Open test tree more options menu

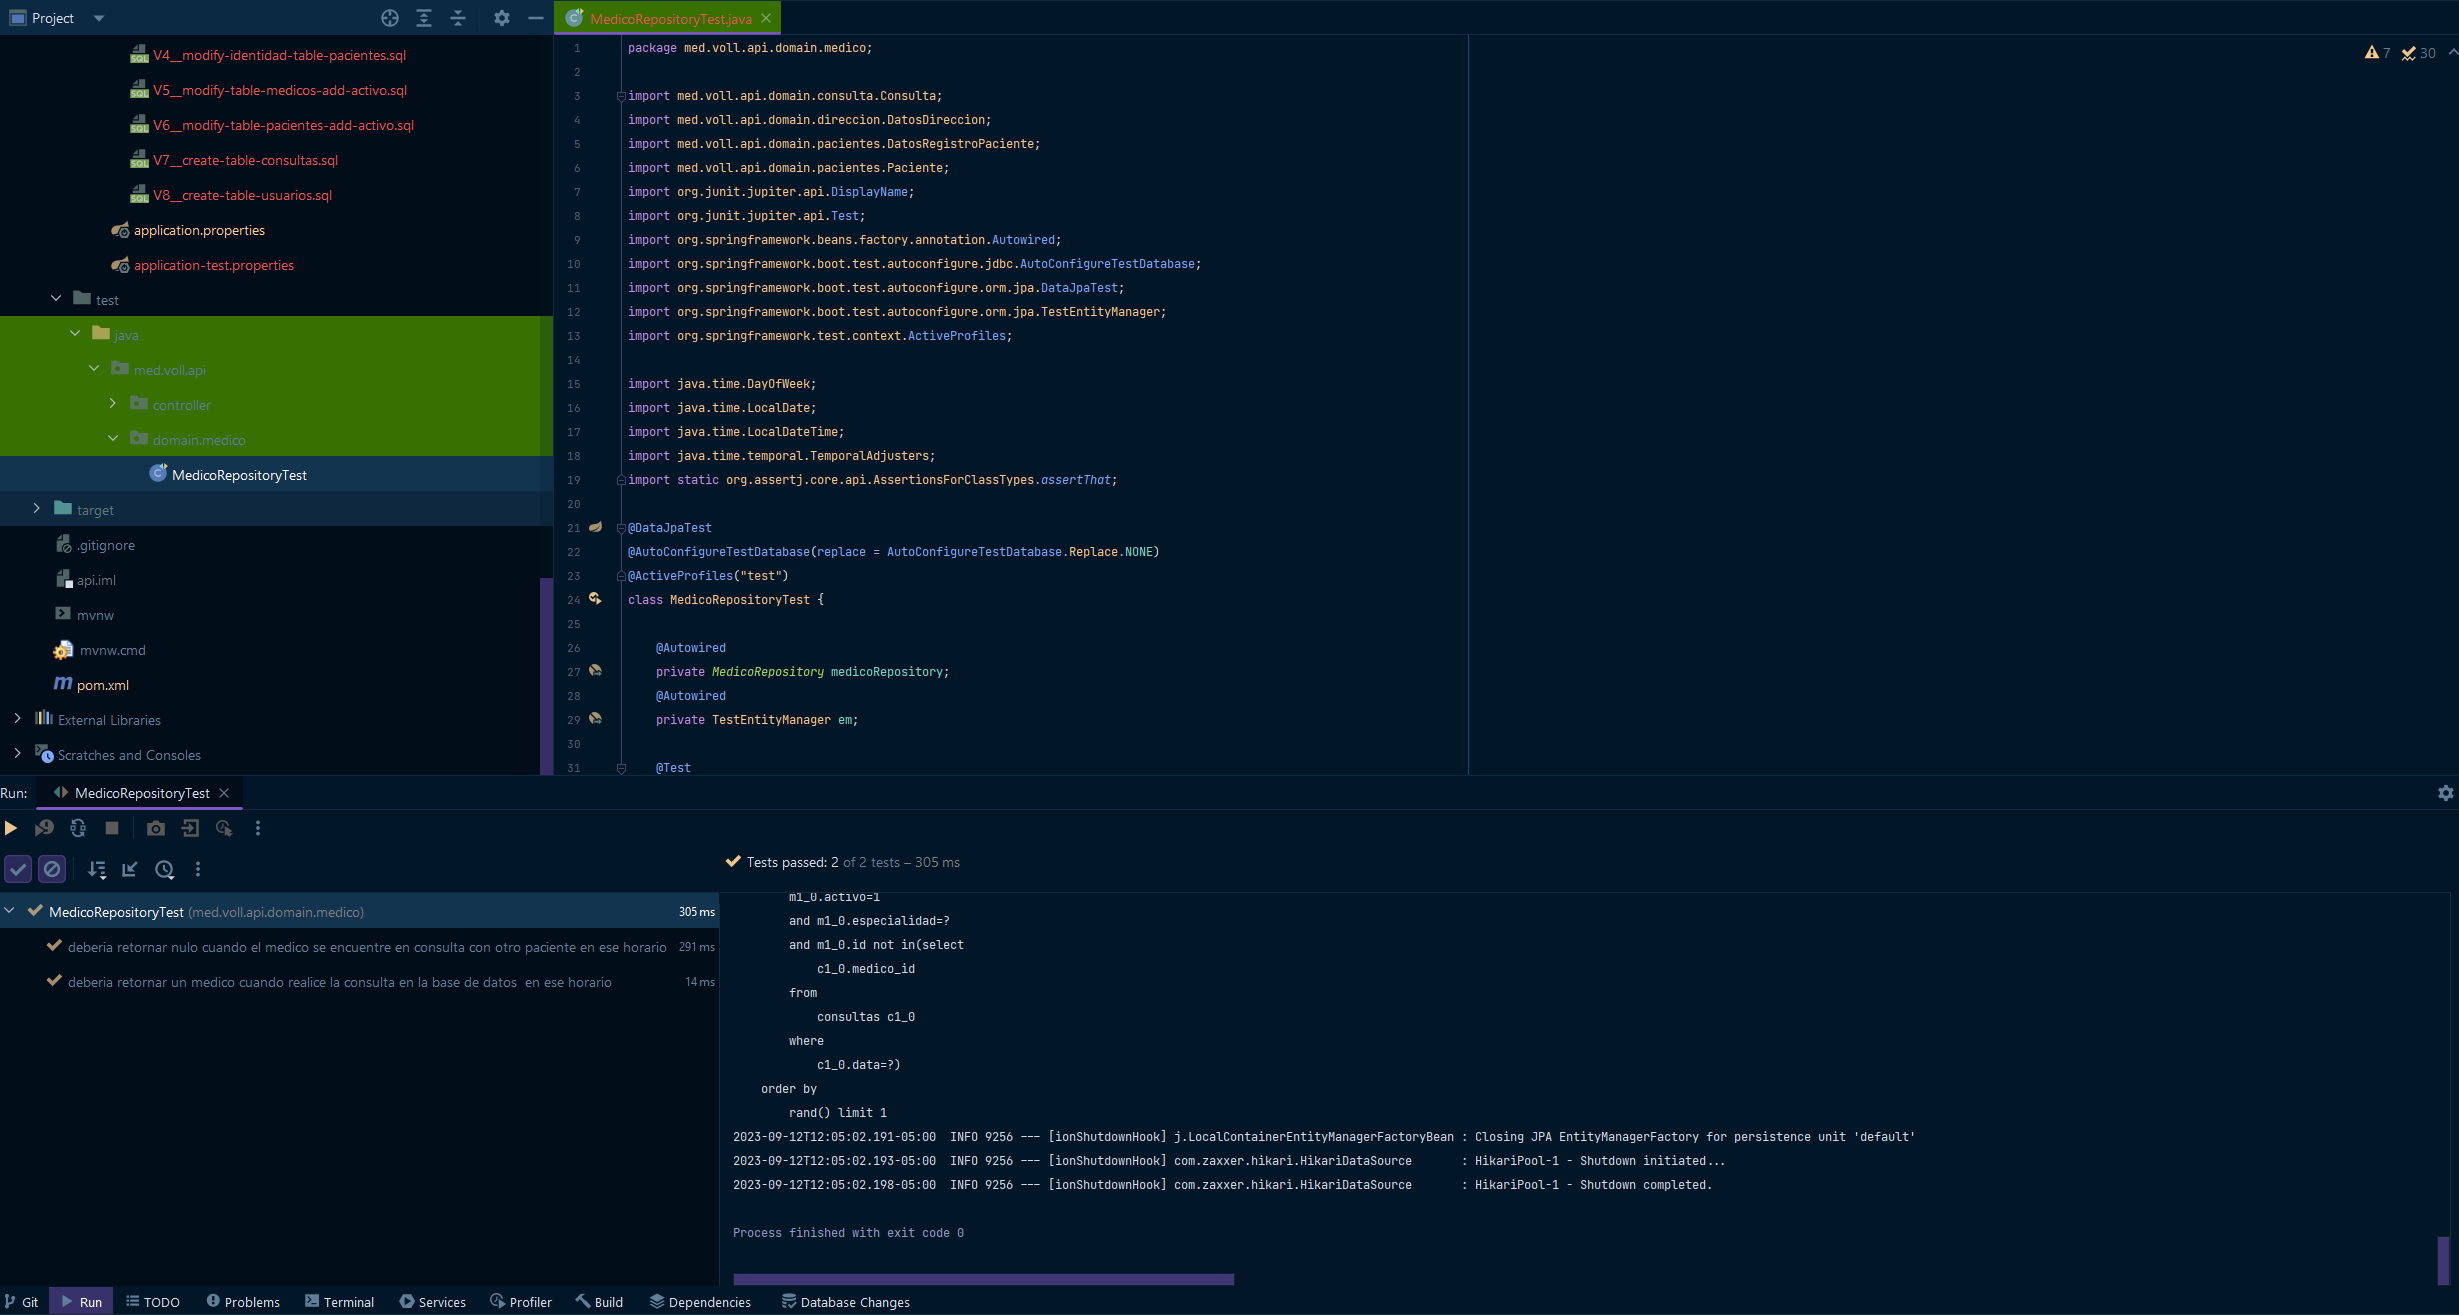(x=198, y=869)
